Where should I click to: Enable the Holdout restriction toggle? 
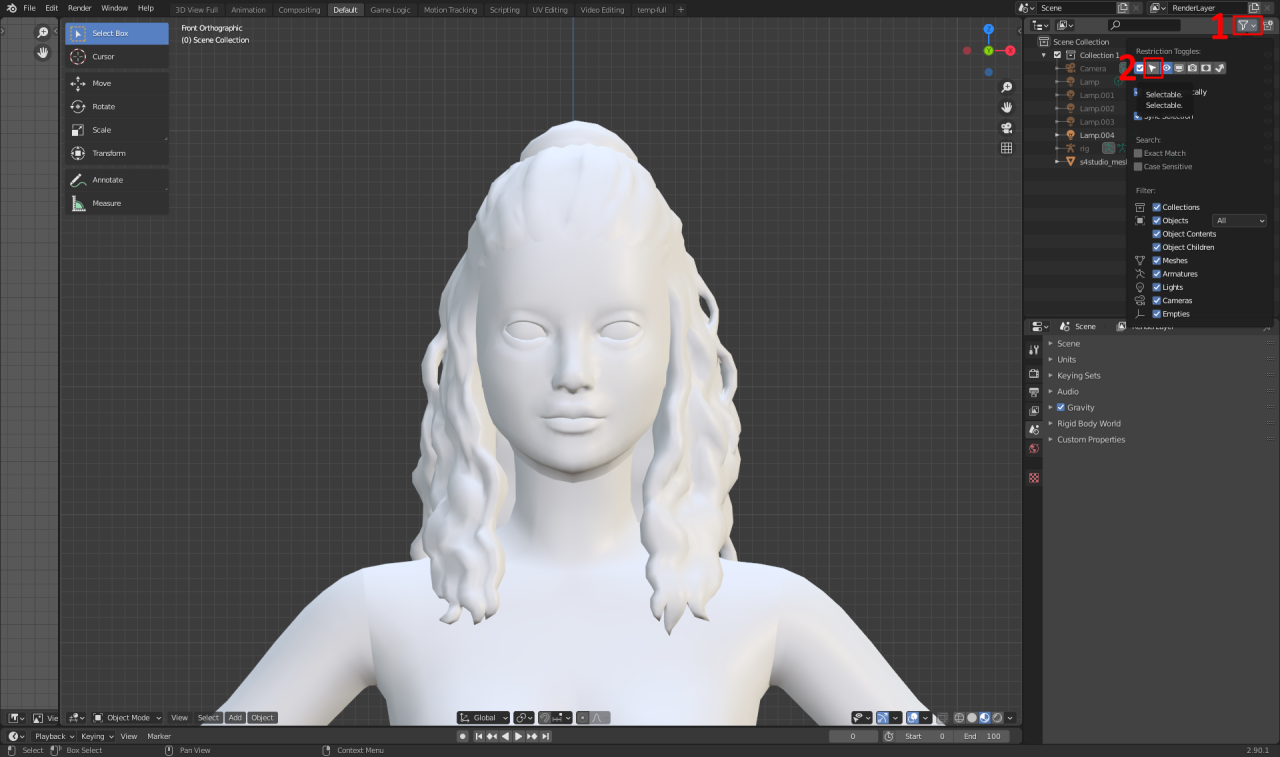(x=1206, y=68)
